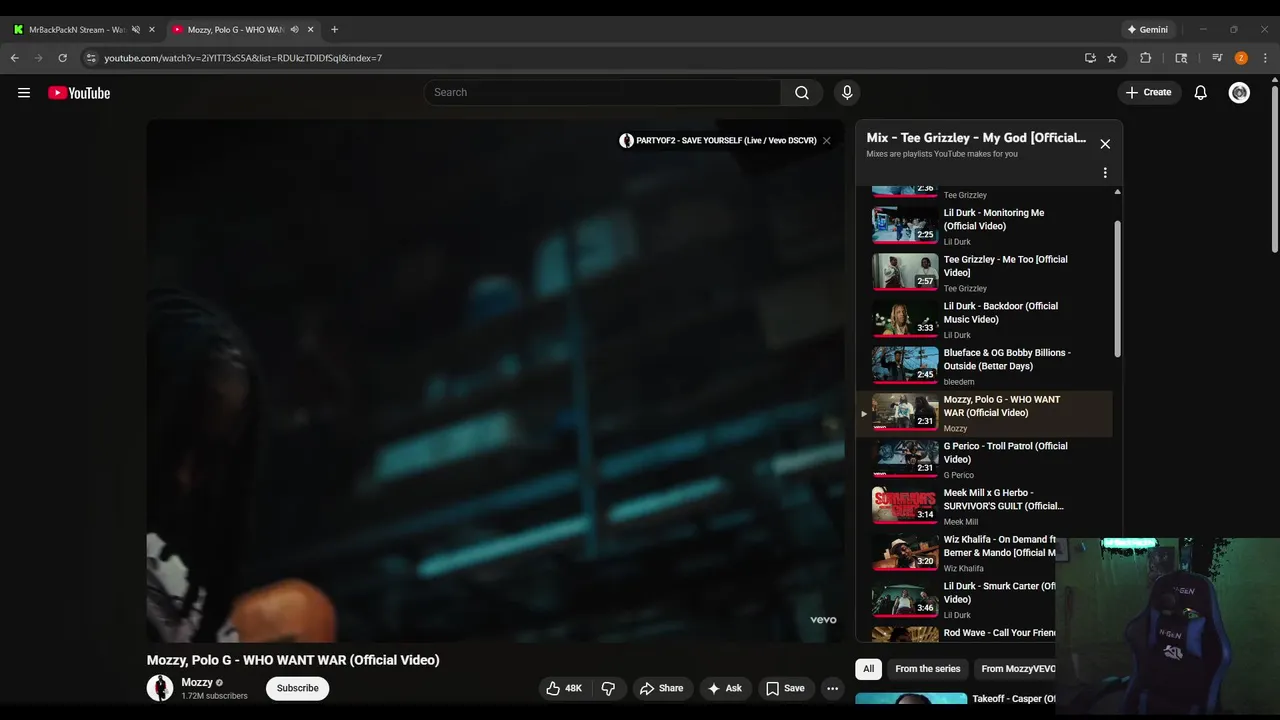Viewport: 1280px width, 720px height.
Task: Like the video with 48K likes
Action: (564, 688)
